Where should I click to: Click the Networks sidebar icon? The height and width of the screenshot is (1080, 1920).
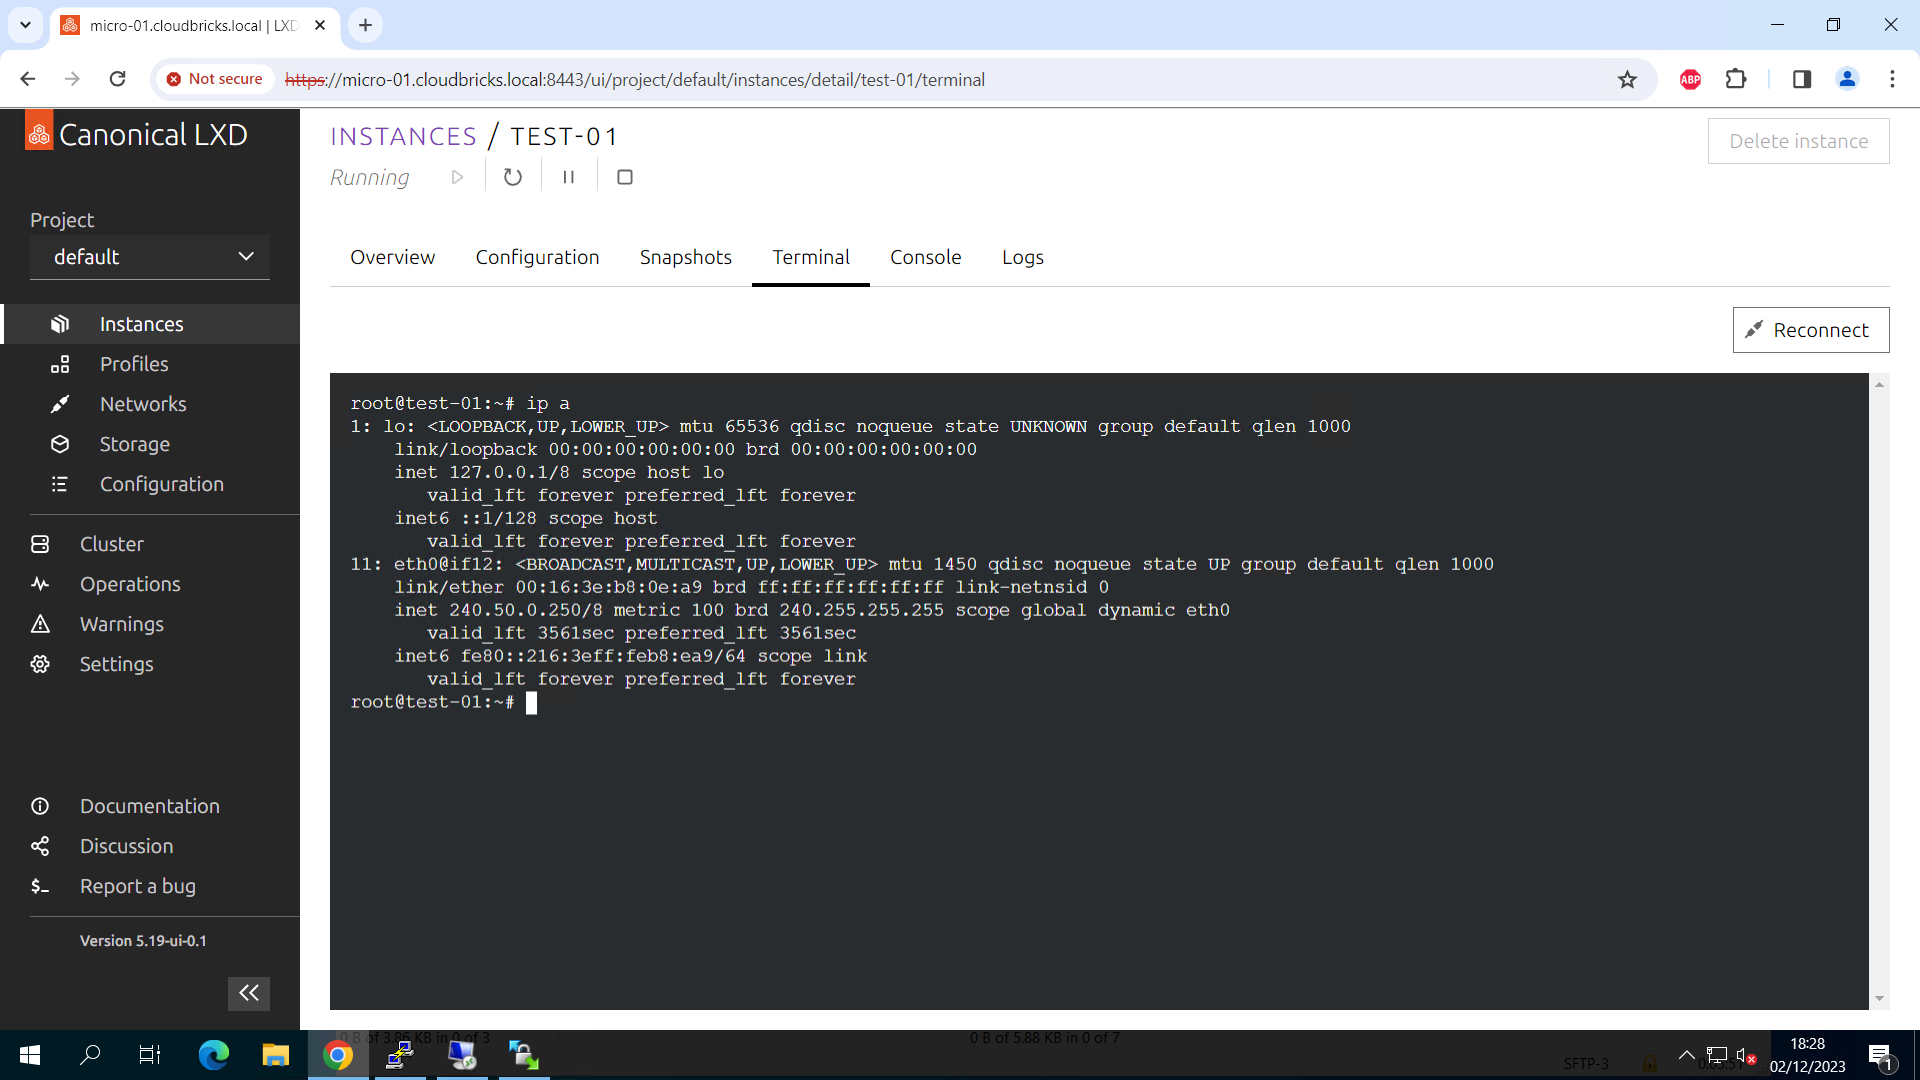click(58, 404)
